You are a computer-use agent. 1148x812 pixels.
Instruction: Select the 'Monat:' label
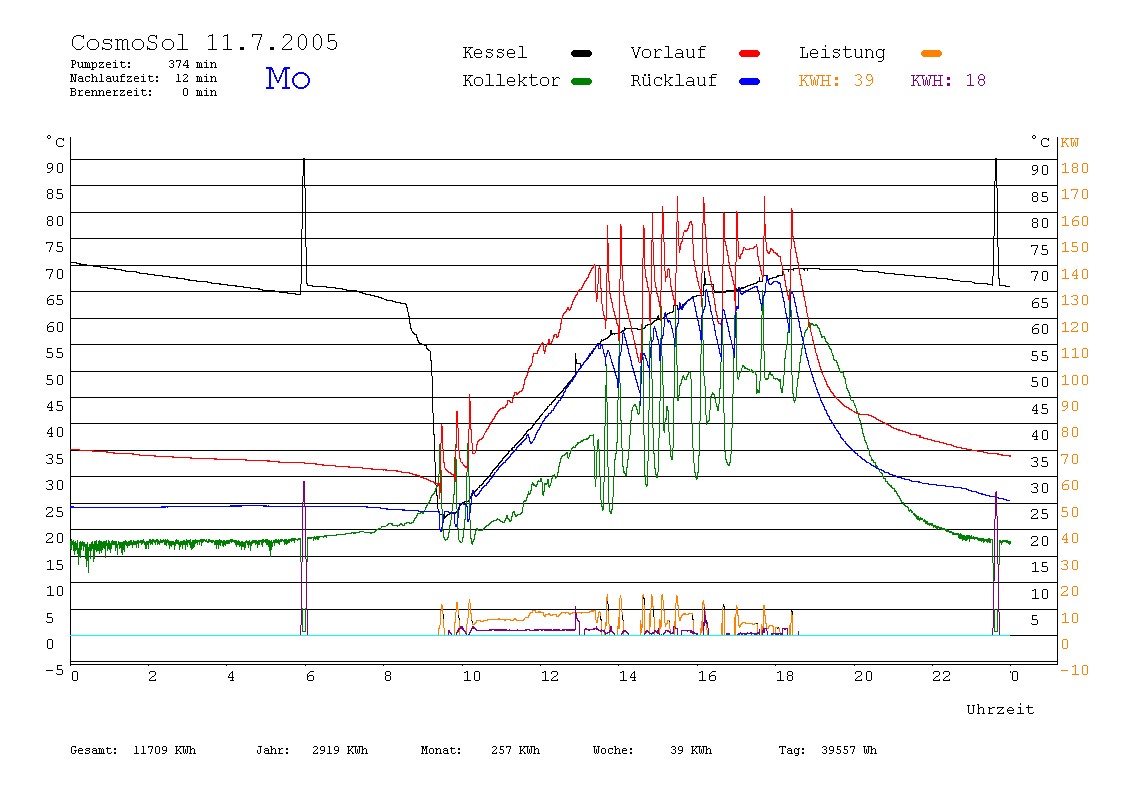[441, 750]
